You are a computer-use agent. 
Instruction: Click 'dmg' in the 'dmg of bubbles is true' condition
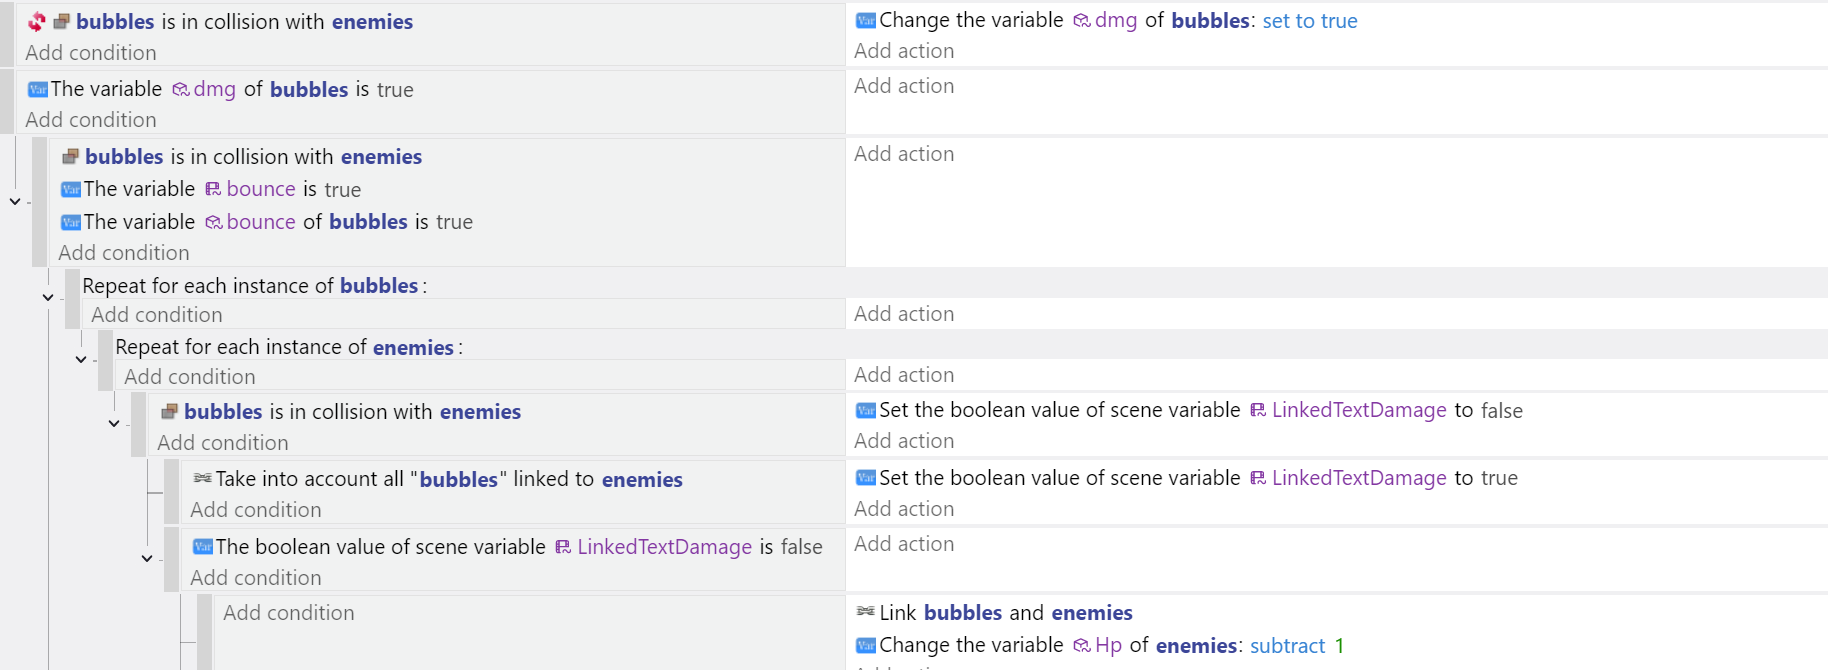click(214, 90)
